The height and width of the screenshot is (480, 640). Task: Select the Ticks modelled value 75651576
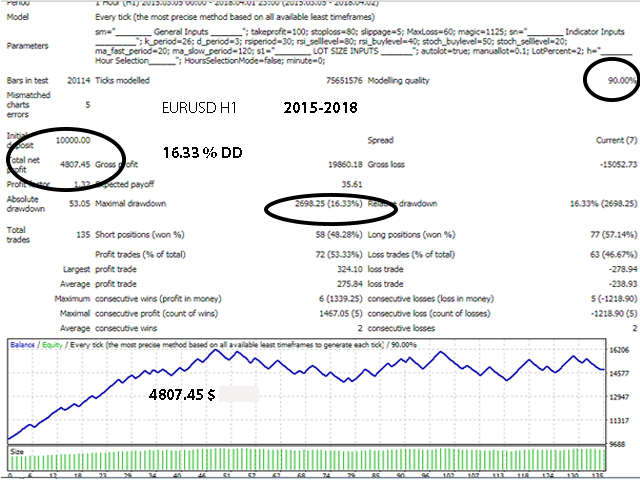coord(344,81)
